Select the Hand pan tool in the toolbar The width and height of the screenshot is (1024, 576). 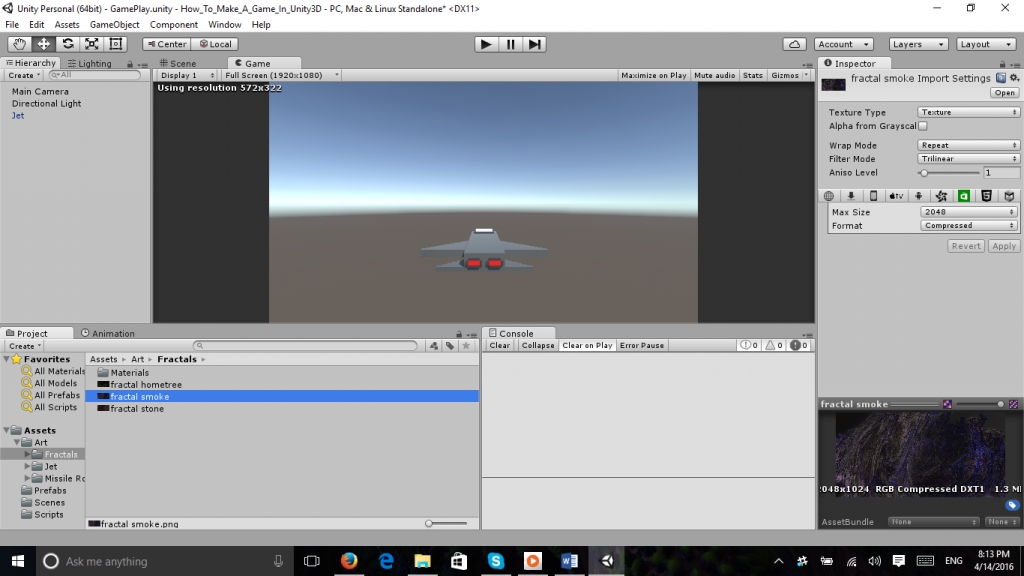click(18, 44)
